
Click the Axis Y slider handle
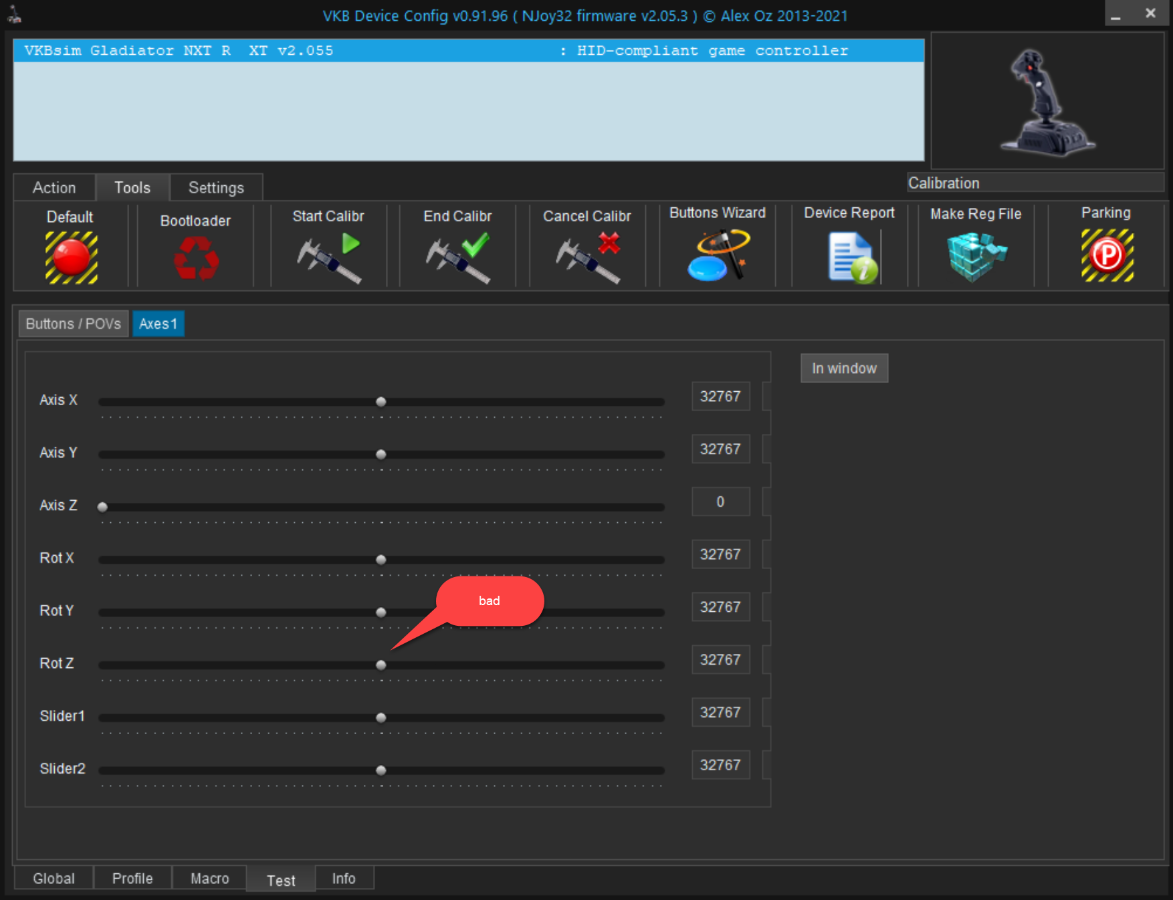click(381, 454)
